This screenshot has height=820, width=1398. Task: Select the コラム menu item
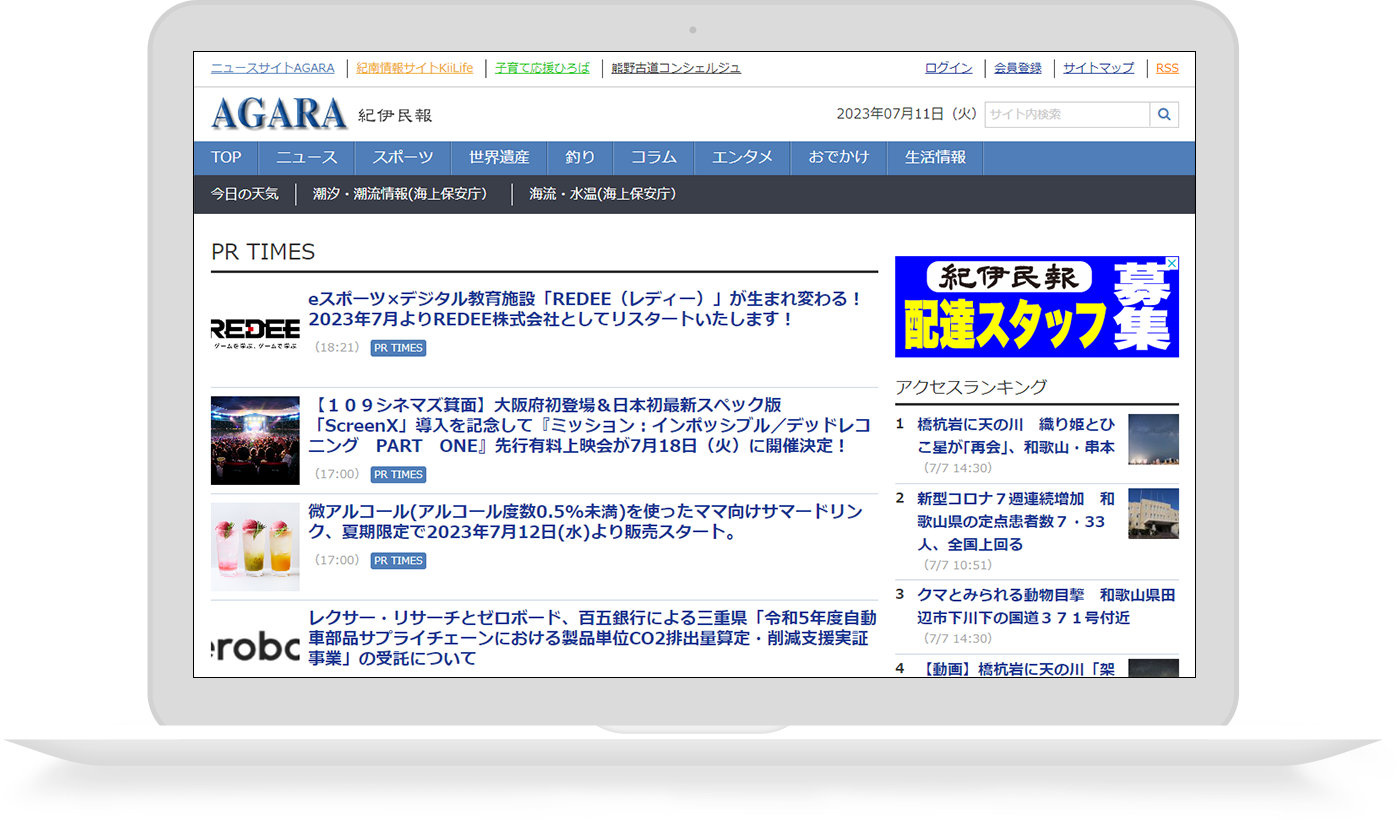click(x=653, y=158)
